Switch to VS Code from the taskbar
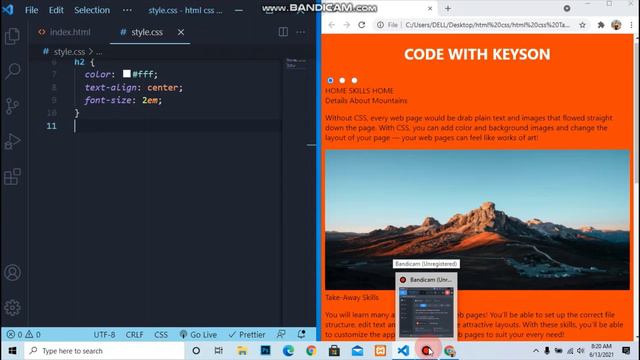The height and width of the screenshot is (360, 640). [403, 351]
